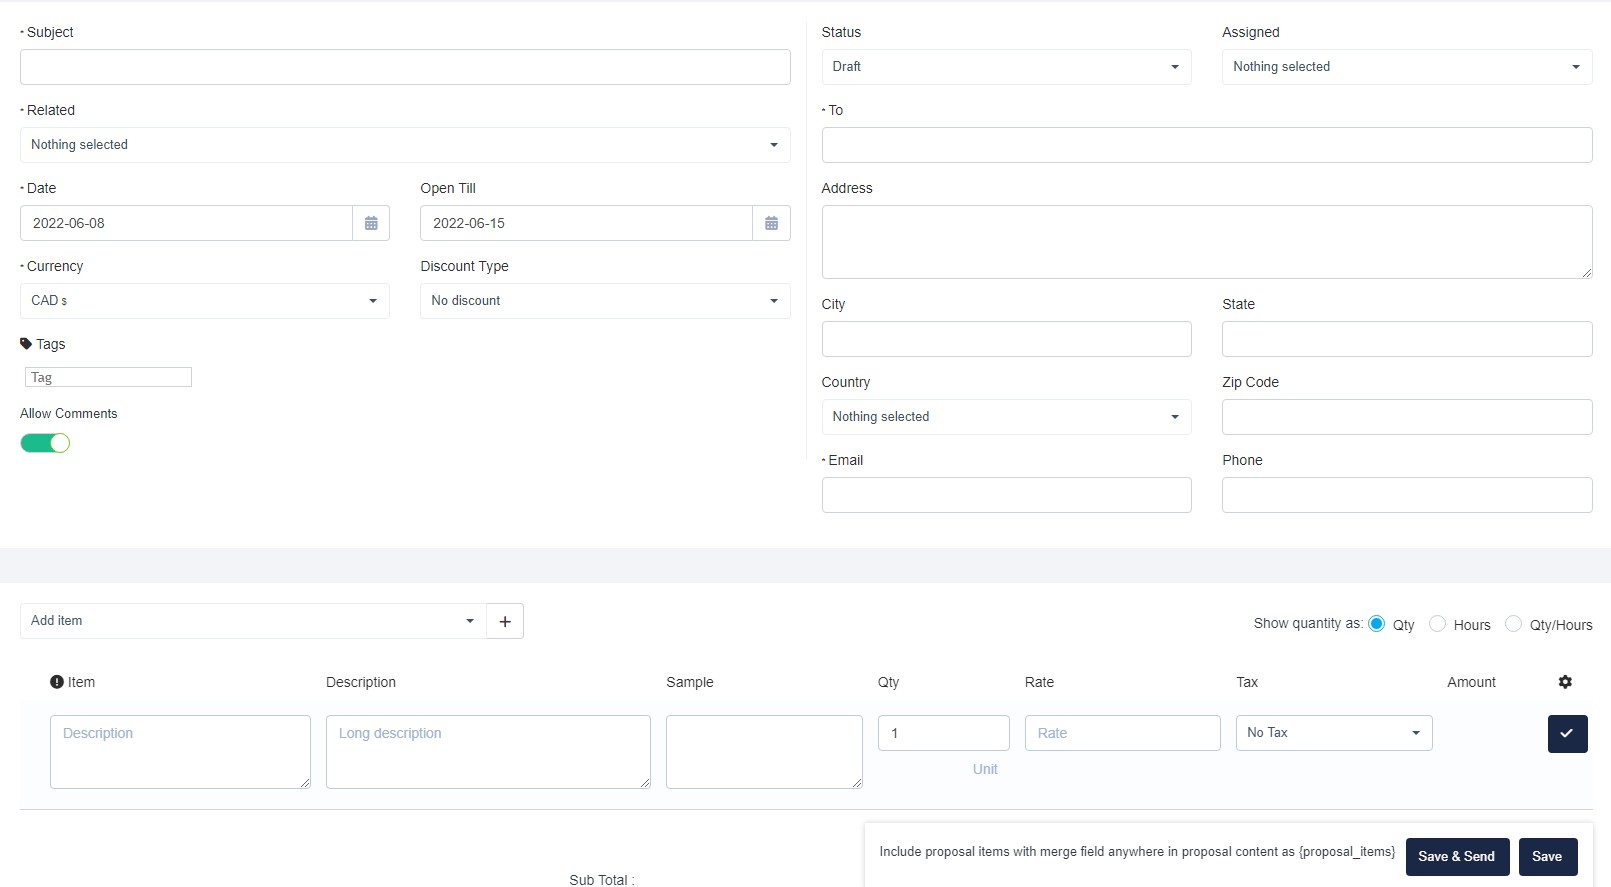This screenshot has width=1611, height=887.
Task: Toggle the Allow Comments switch
Action: coord(45,443)
